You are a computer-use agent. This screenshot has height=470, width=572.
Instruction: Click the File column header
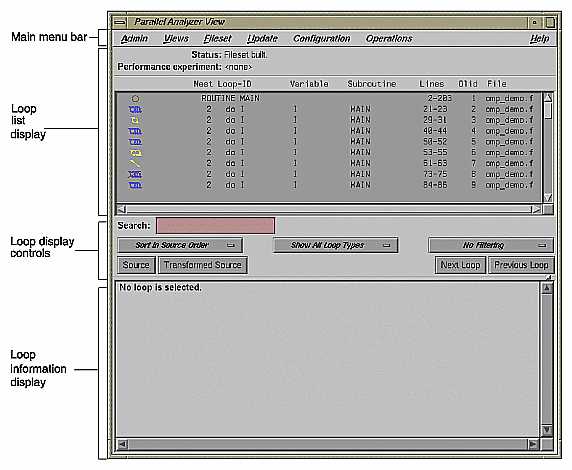tap(496, 84)
